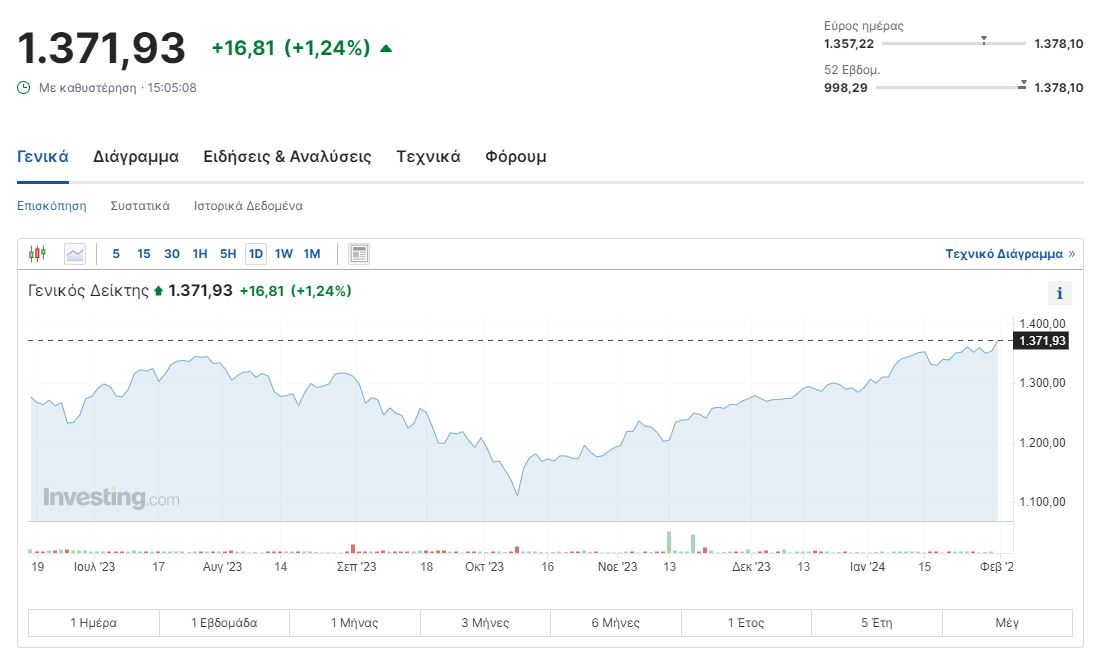Open the Συστατικά link
Image resolution: width=1093 pixels, height=653 pixels.
point(140,206)
